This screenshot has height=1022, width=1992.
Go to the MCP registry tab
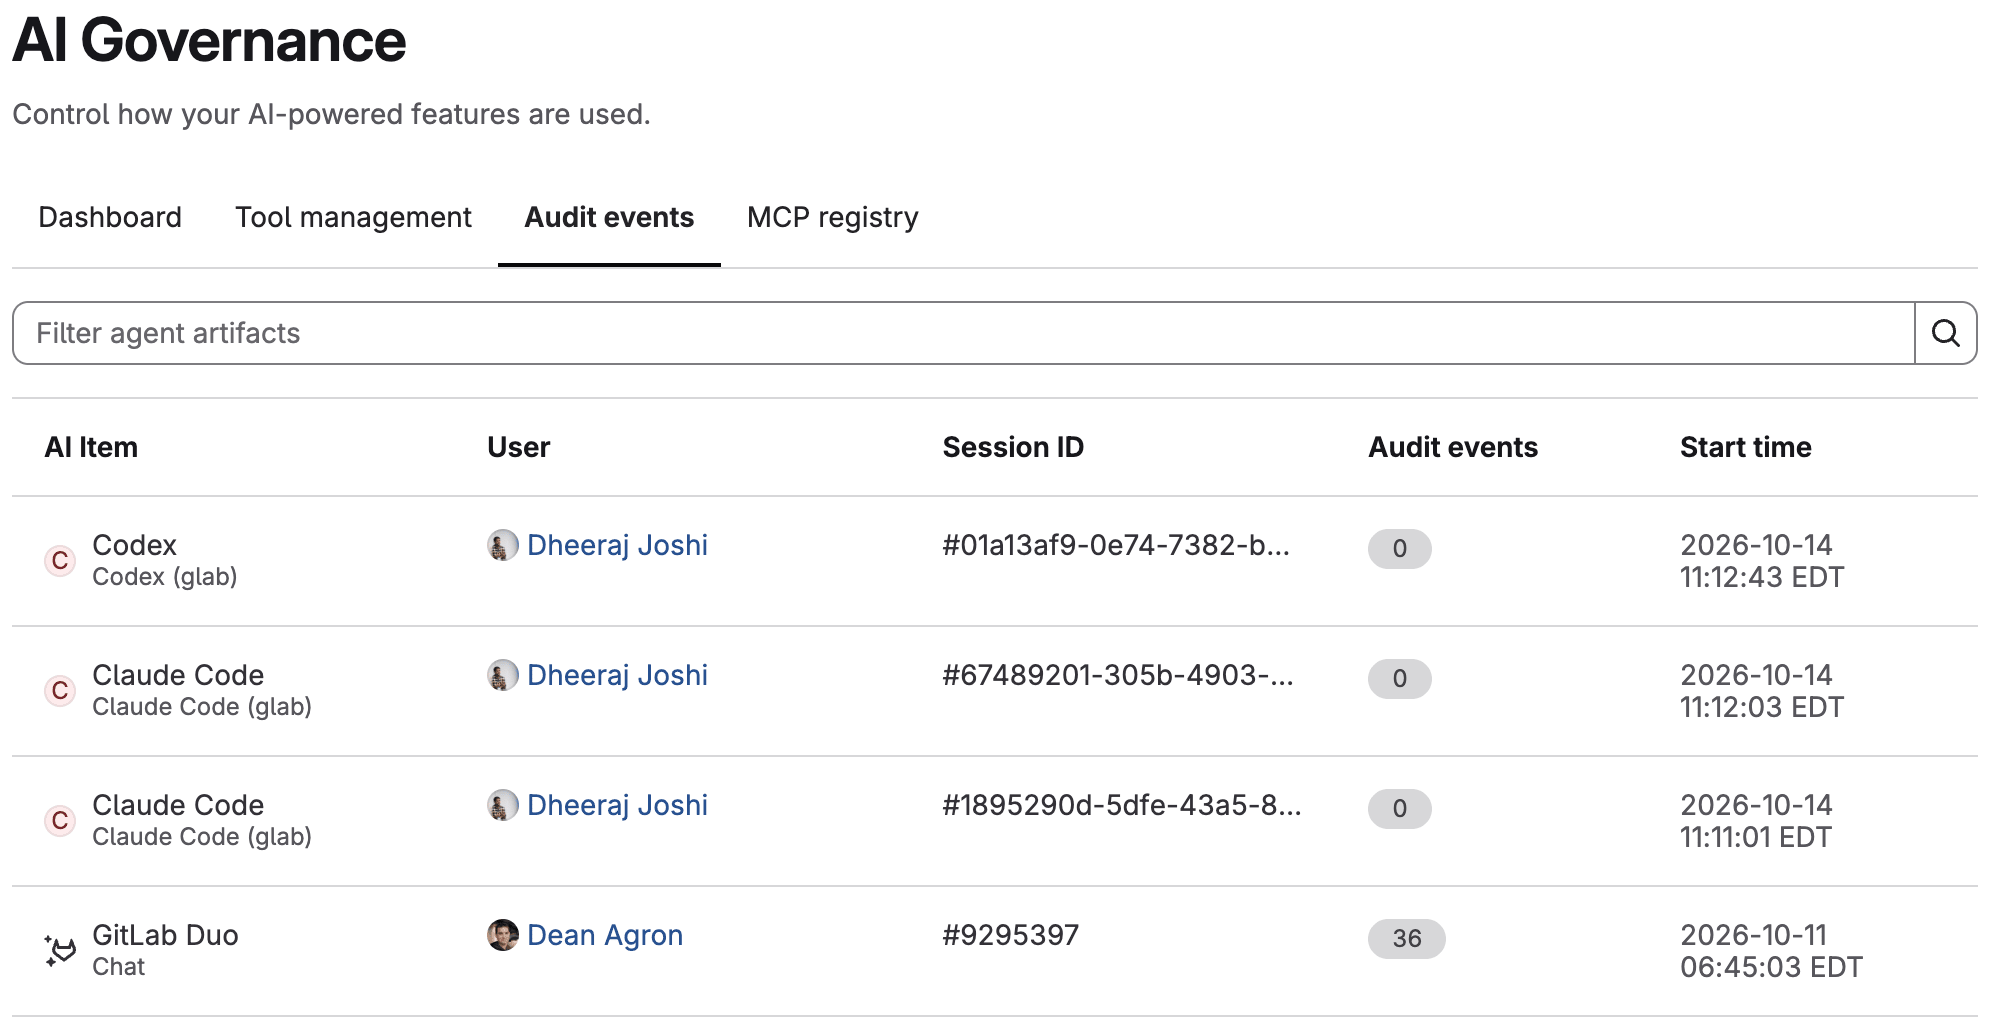point(832,217)
